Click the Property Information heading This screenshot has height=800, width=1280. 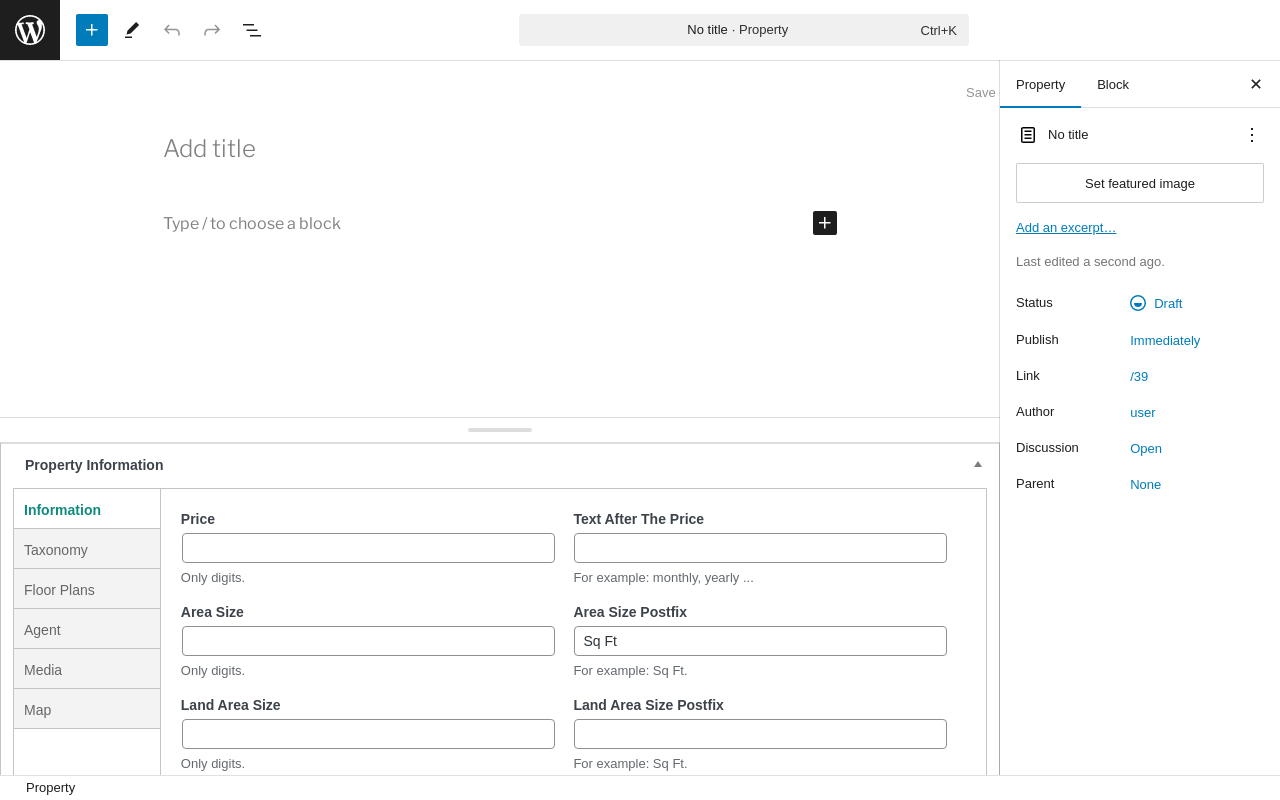pos(94,465)
